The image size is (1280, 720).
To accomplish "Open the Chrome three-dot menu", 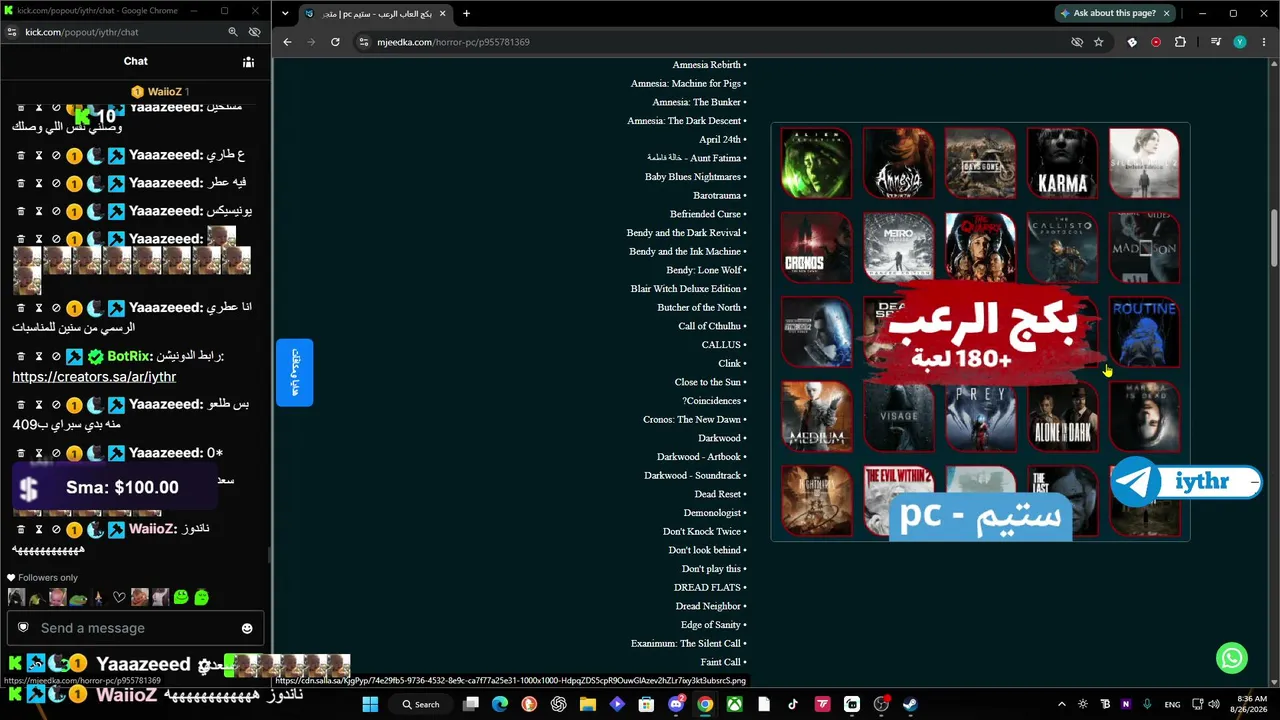I will [x=1264, y=42].
